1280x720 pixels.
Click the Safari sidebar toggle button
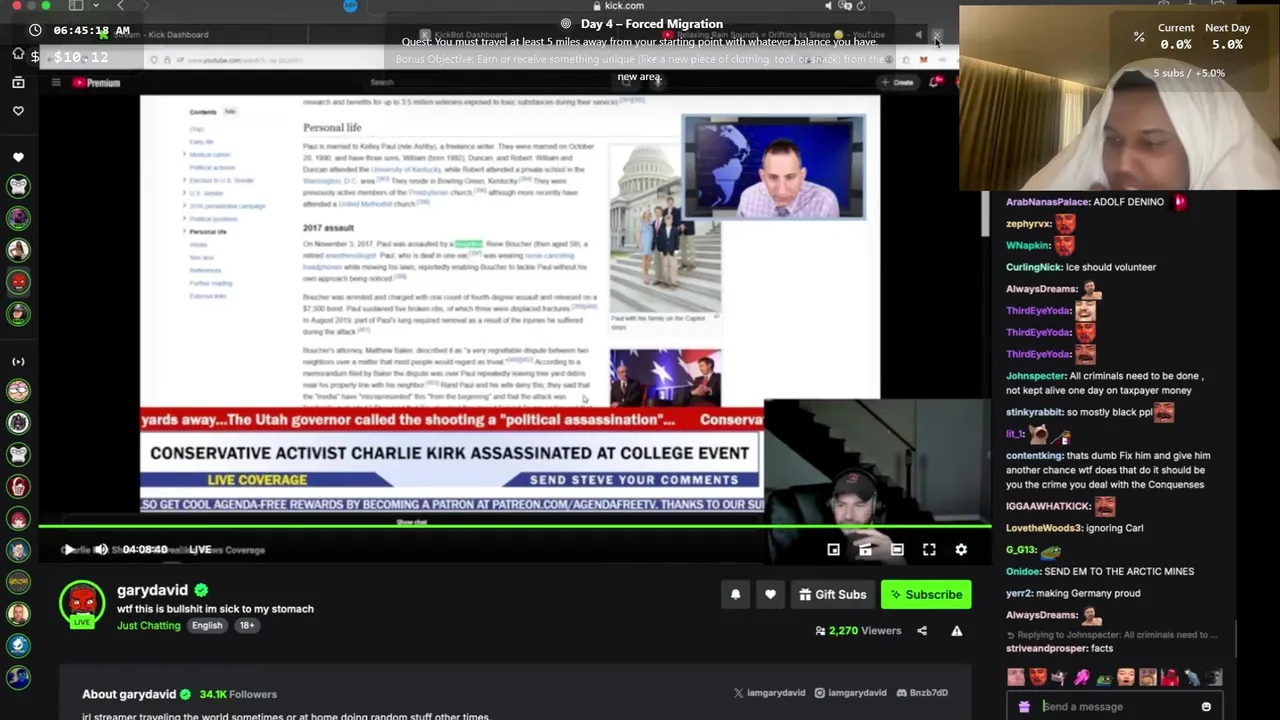[76, 6]
